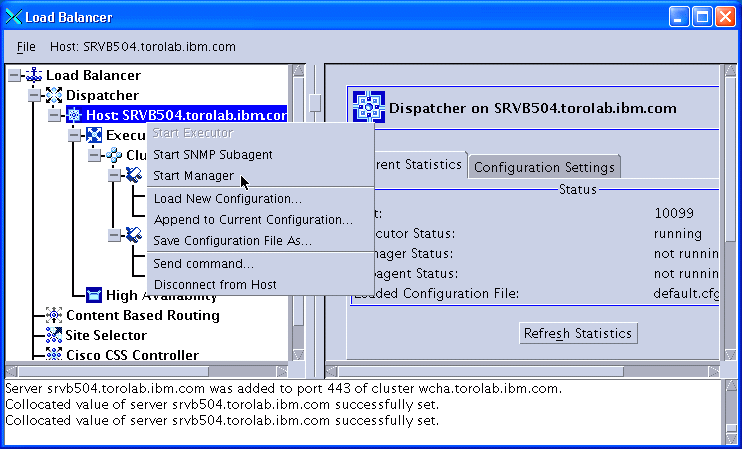Click the Site Selector icon
This screenshot has height=449, width=742.
(x=54, y=335)
